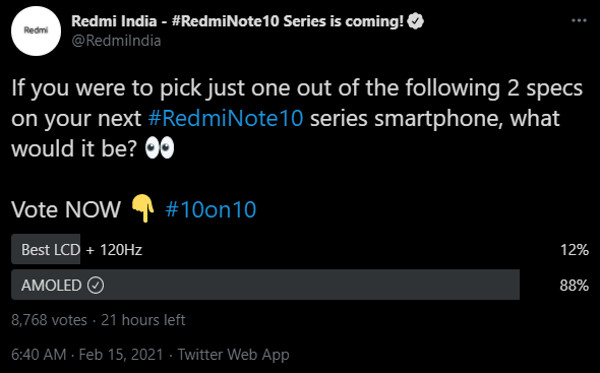600x373 pixels.
Task: Follow the #10on10 hashtag link
Action: click(x=211, y=209)
